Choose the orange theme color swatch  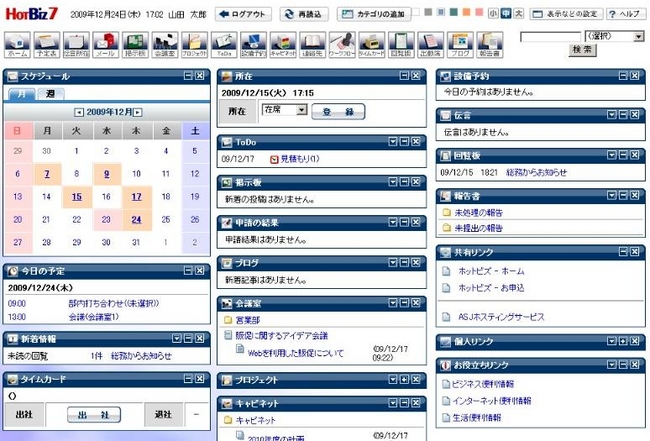[467, 12]
